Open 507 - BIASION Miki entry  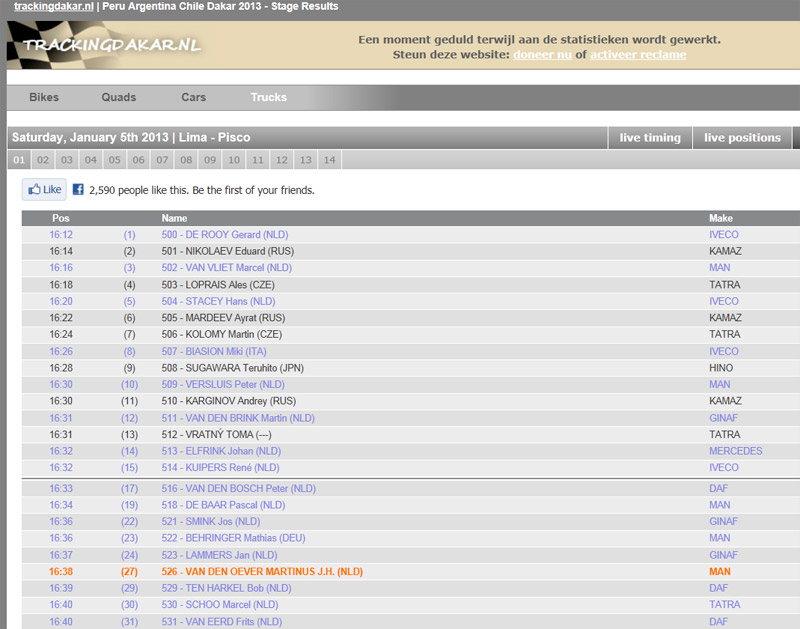tap(214, 351)
